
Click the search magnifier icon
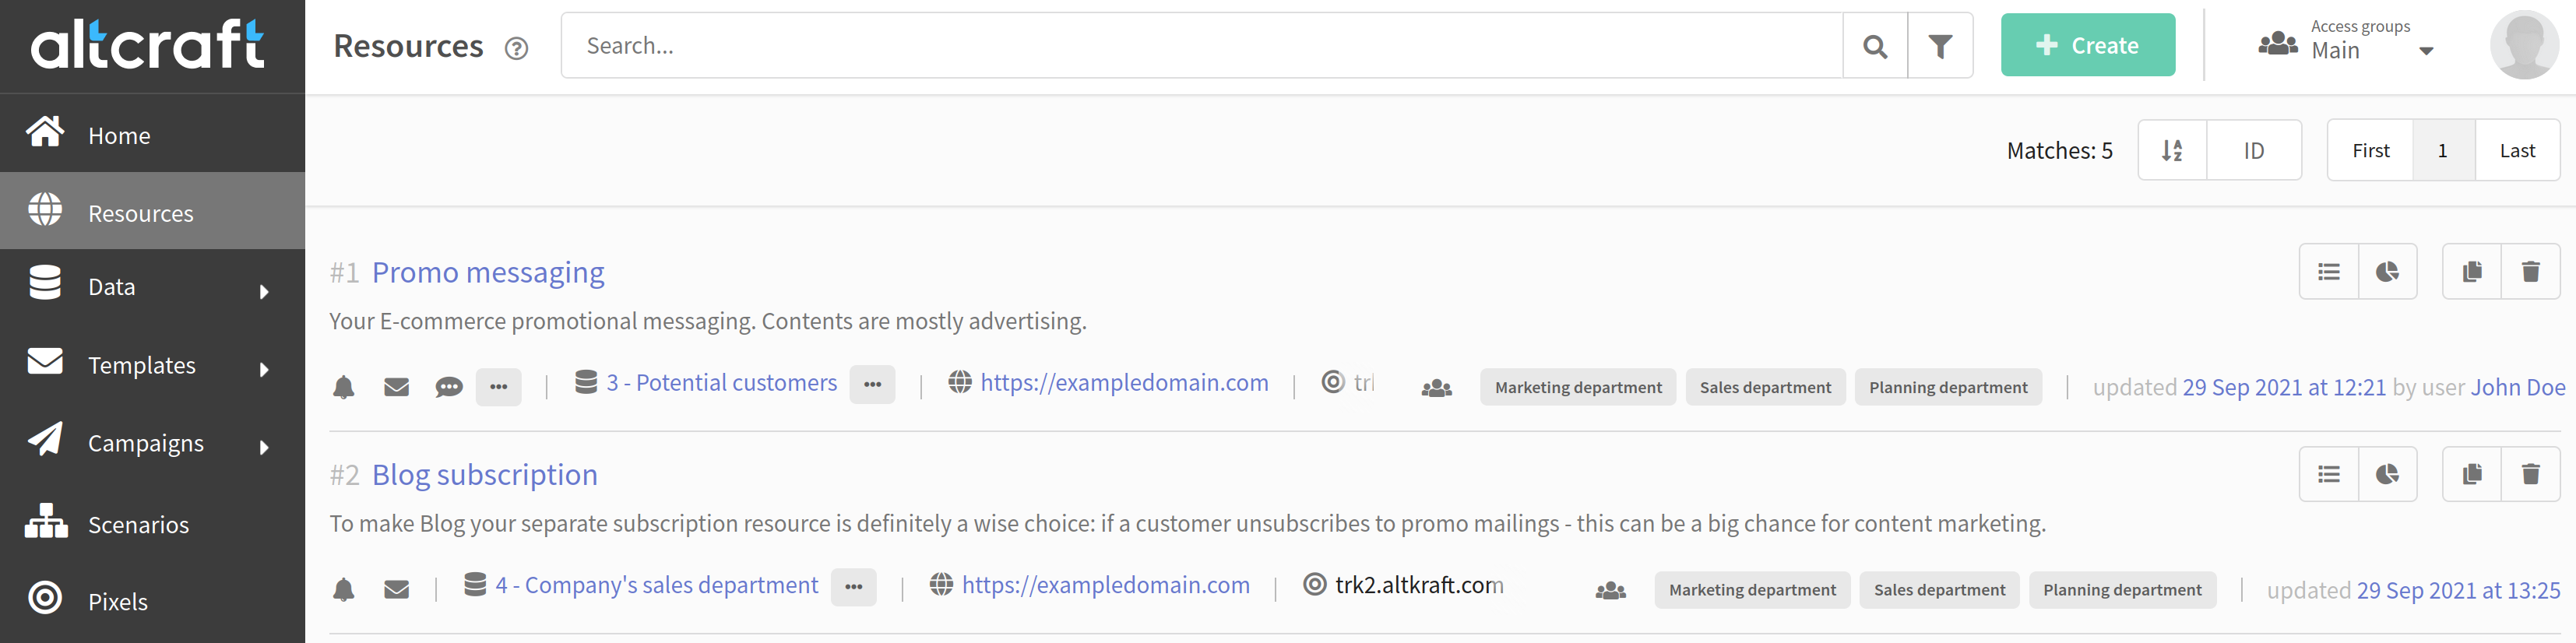[1875, 46]
